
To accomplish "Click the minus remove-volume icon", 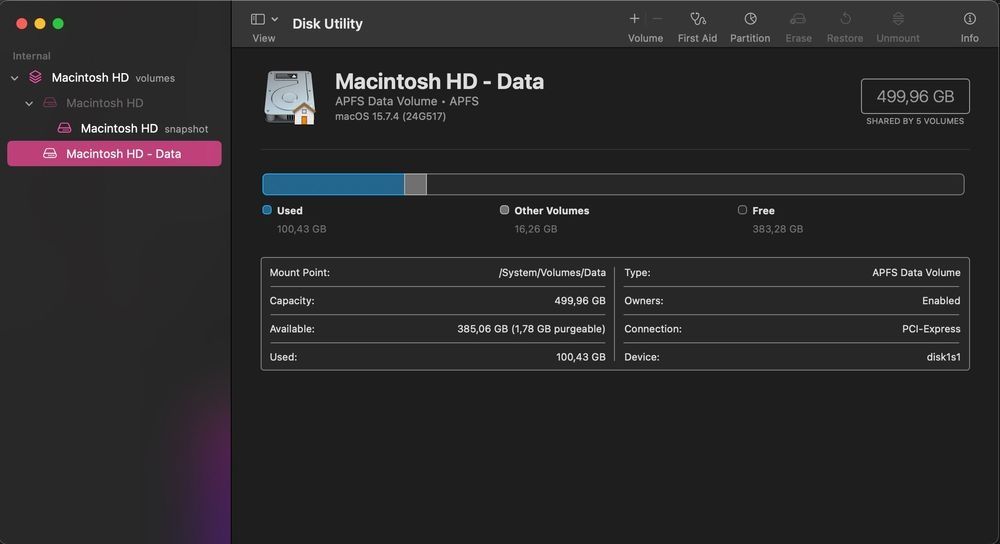I will click(x=657, y=18).
